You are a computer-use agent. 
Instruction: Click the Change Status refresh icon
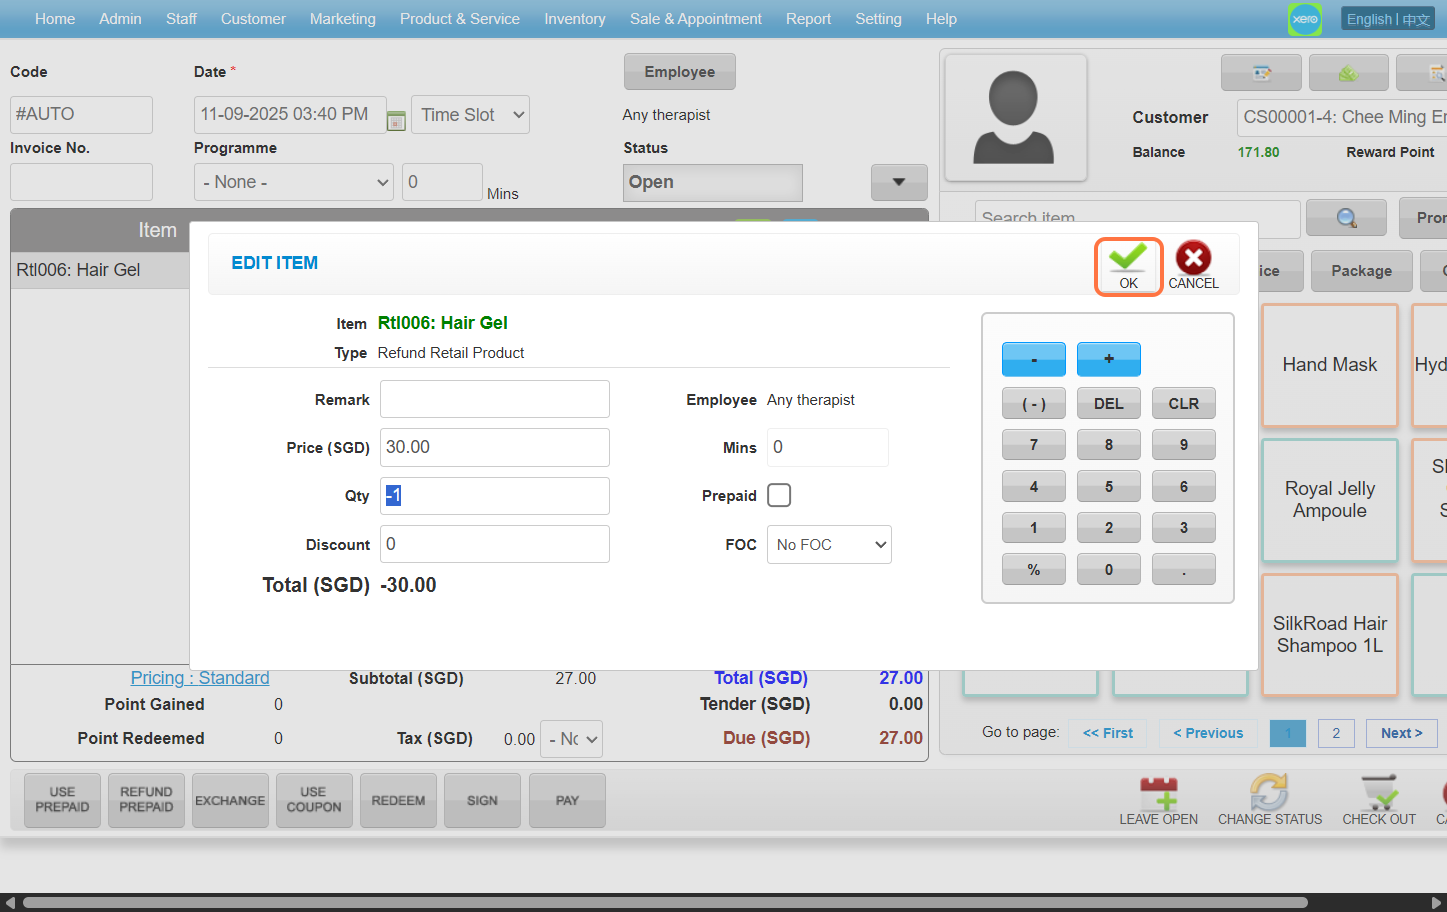[x=1269, y=794]
